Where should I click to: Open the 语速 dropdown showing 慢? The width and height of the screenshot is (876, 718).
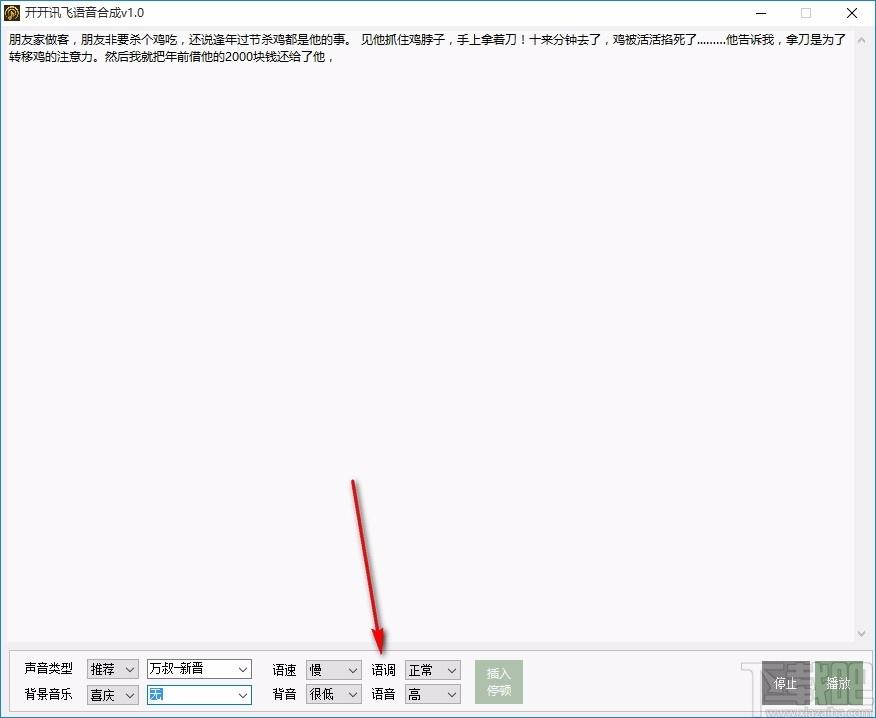tap(334, 670)
